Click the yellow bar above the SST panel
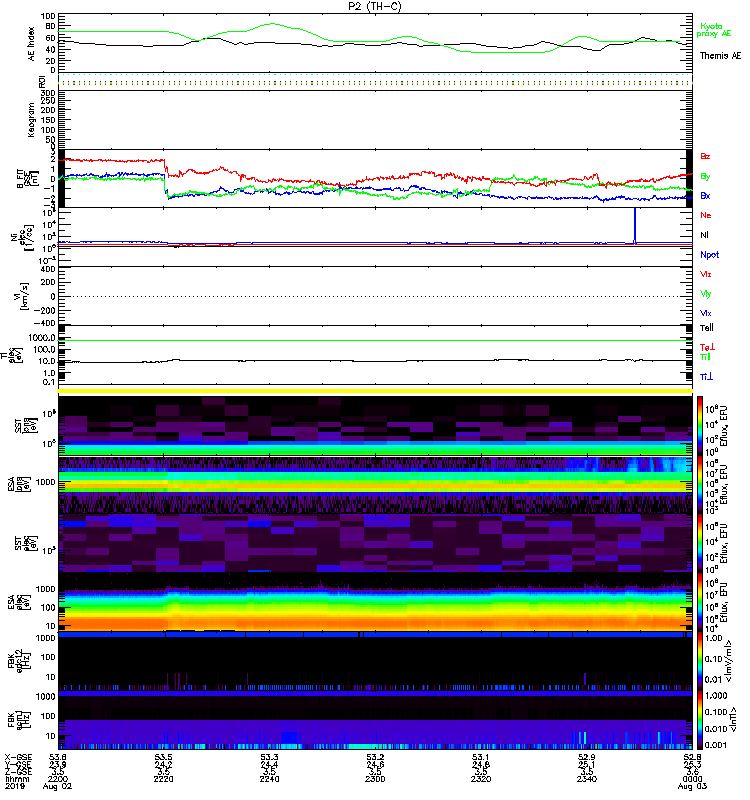The width and height of the screenshot is (750, 800). pos(375,391)
